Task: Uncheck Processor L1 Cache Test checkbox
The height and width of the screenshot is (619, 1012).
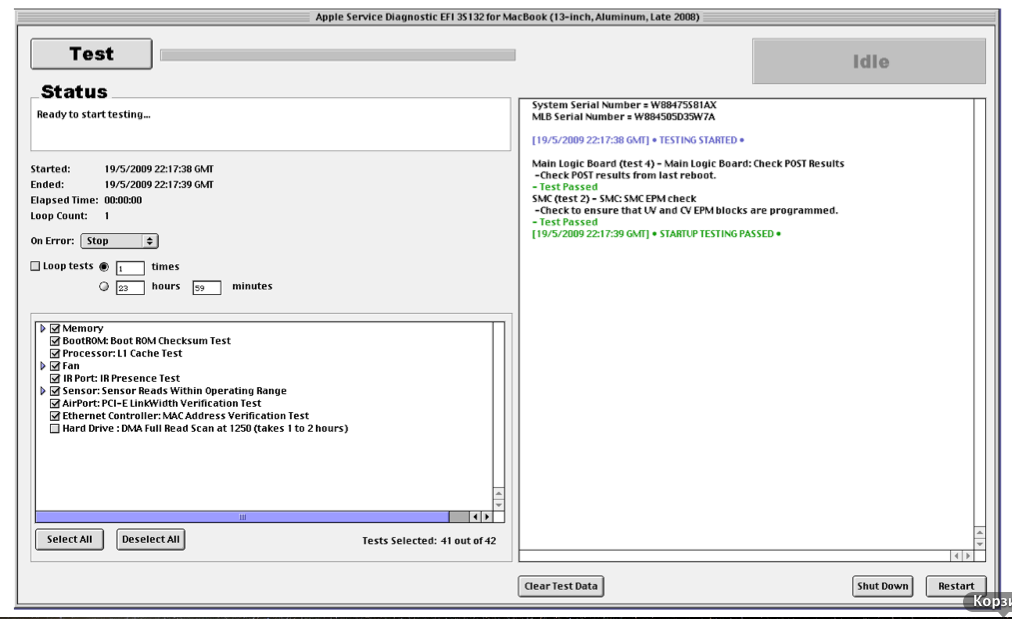Action: (55, 354)
